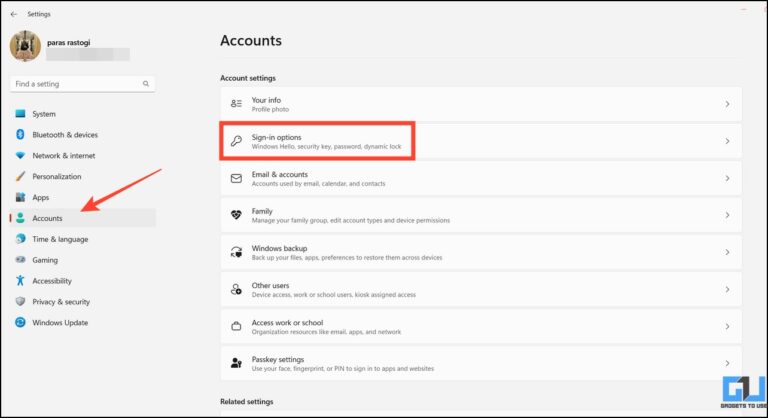
Task: Click the Privacy & security shield icon
Action: 20,302
